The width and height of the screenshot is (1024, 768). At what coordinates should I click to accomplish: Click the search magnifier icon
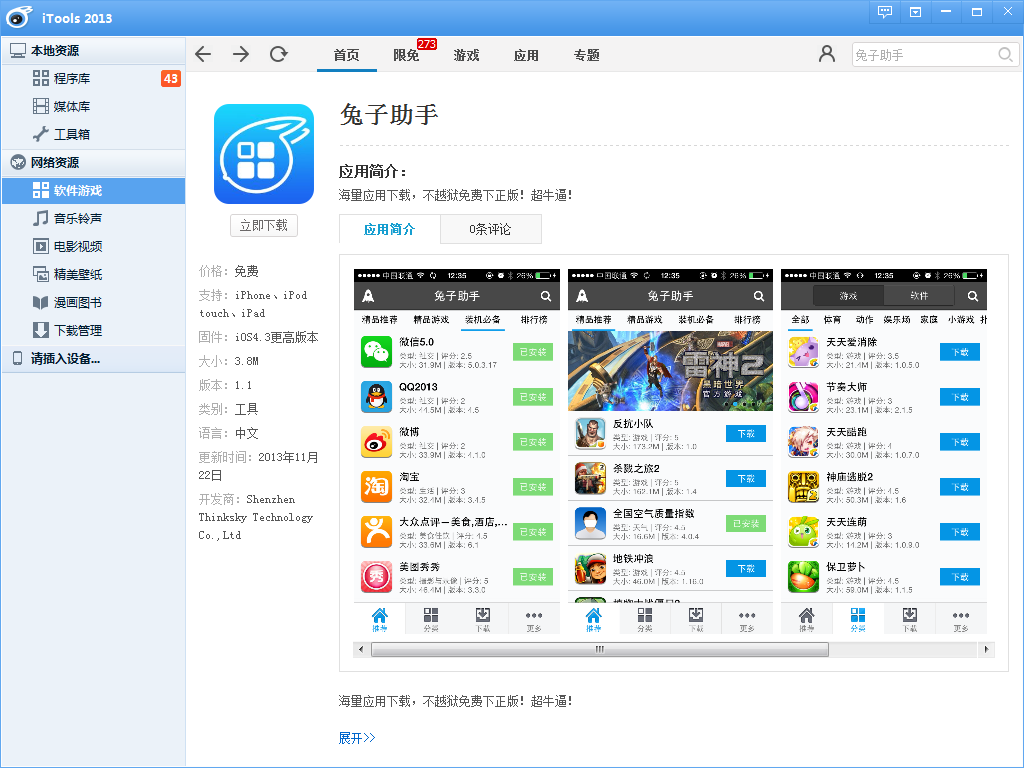(1005, 55)
